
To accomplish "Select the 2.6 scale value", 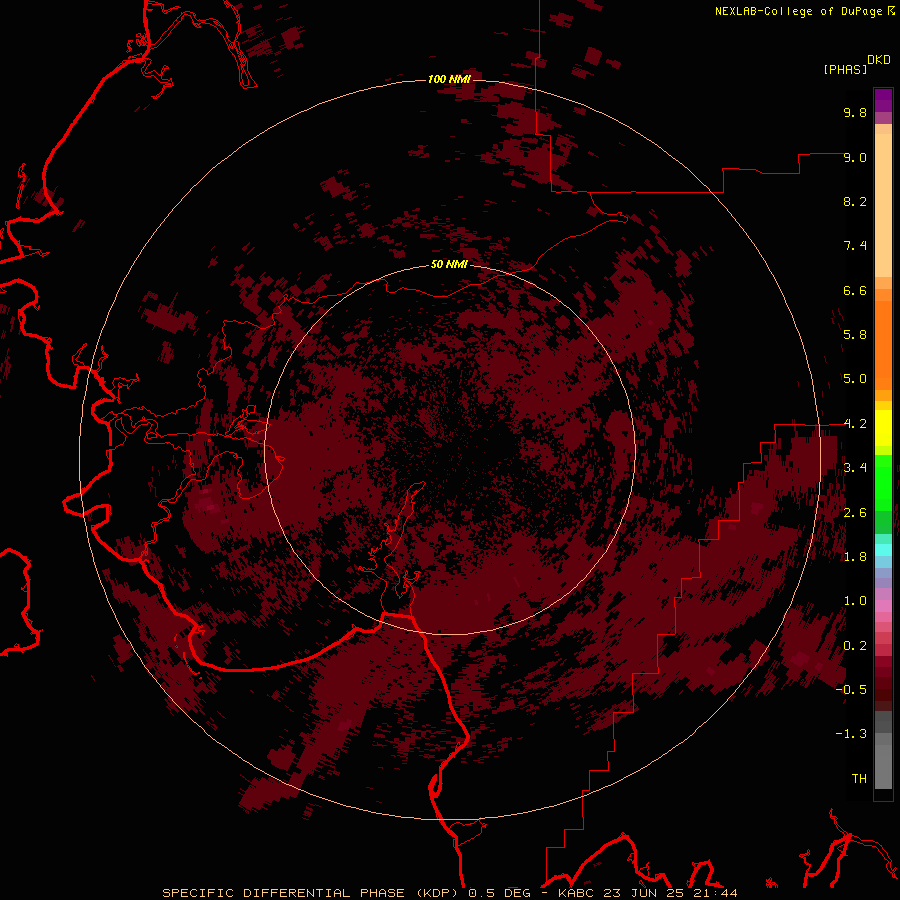I will coord(855,513).
